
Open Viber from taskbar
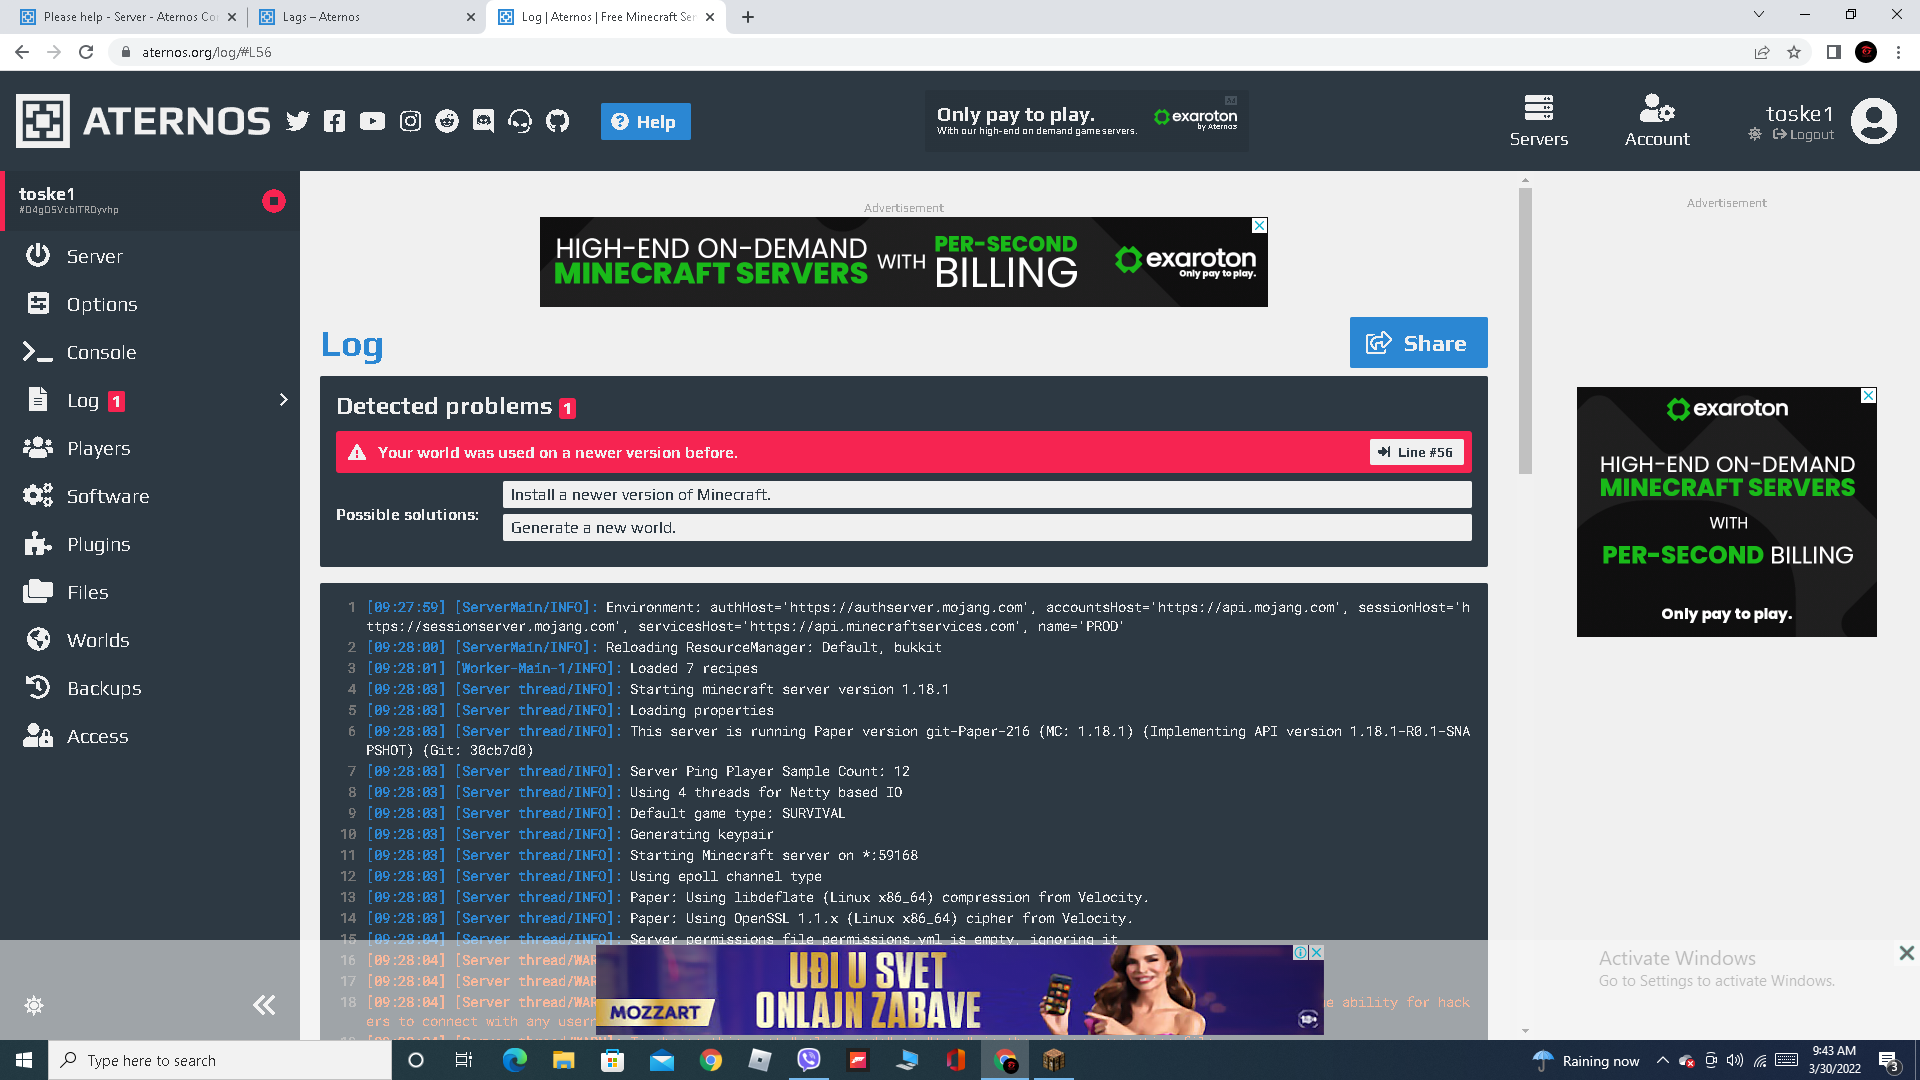point(808,1060)
